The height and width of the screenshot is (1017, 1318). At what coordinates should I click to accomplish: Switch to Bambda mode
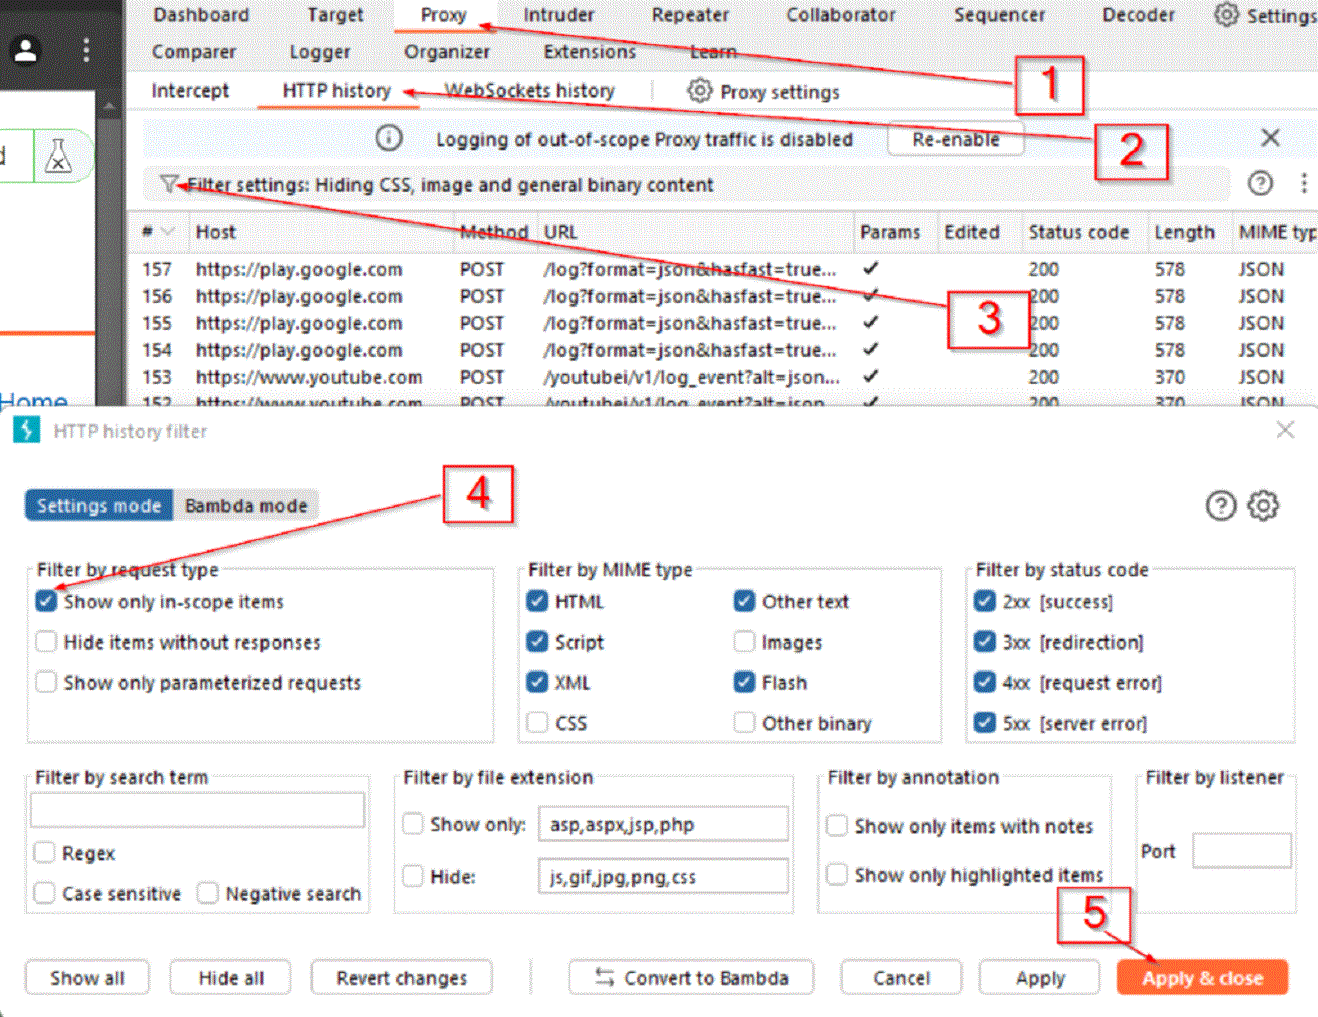click(x=246, y=506)
